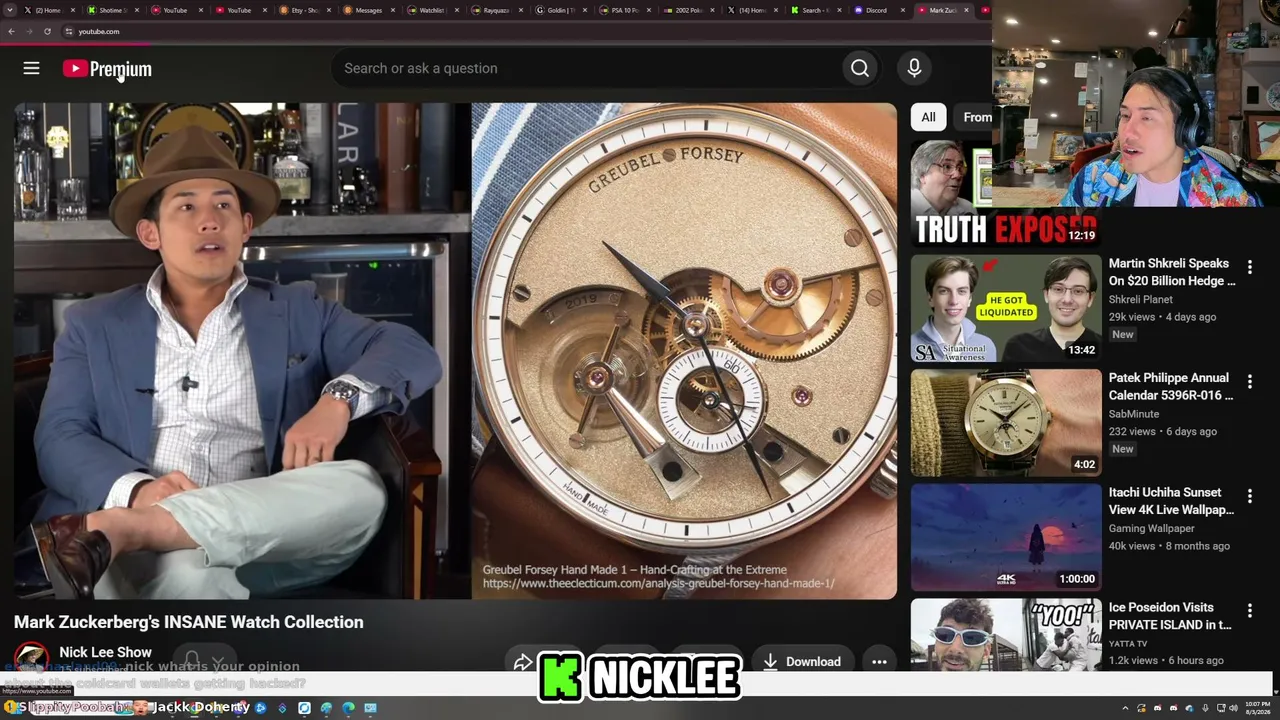Click the main video player
The width and height of the screenshot is (1280, 720).
(x=455, y=351)
